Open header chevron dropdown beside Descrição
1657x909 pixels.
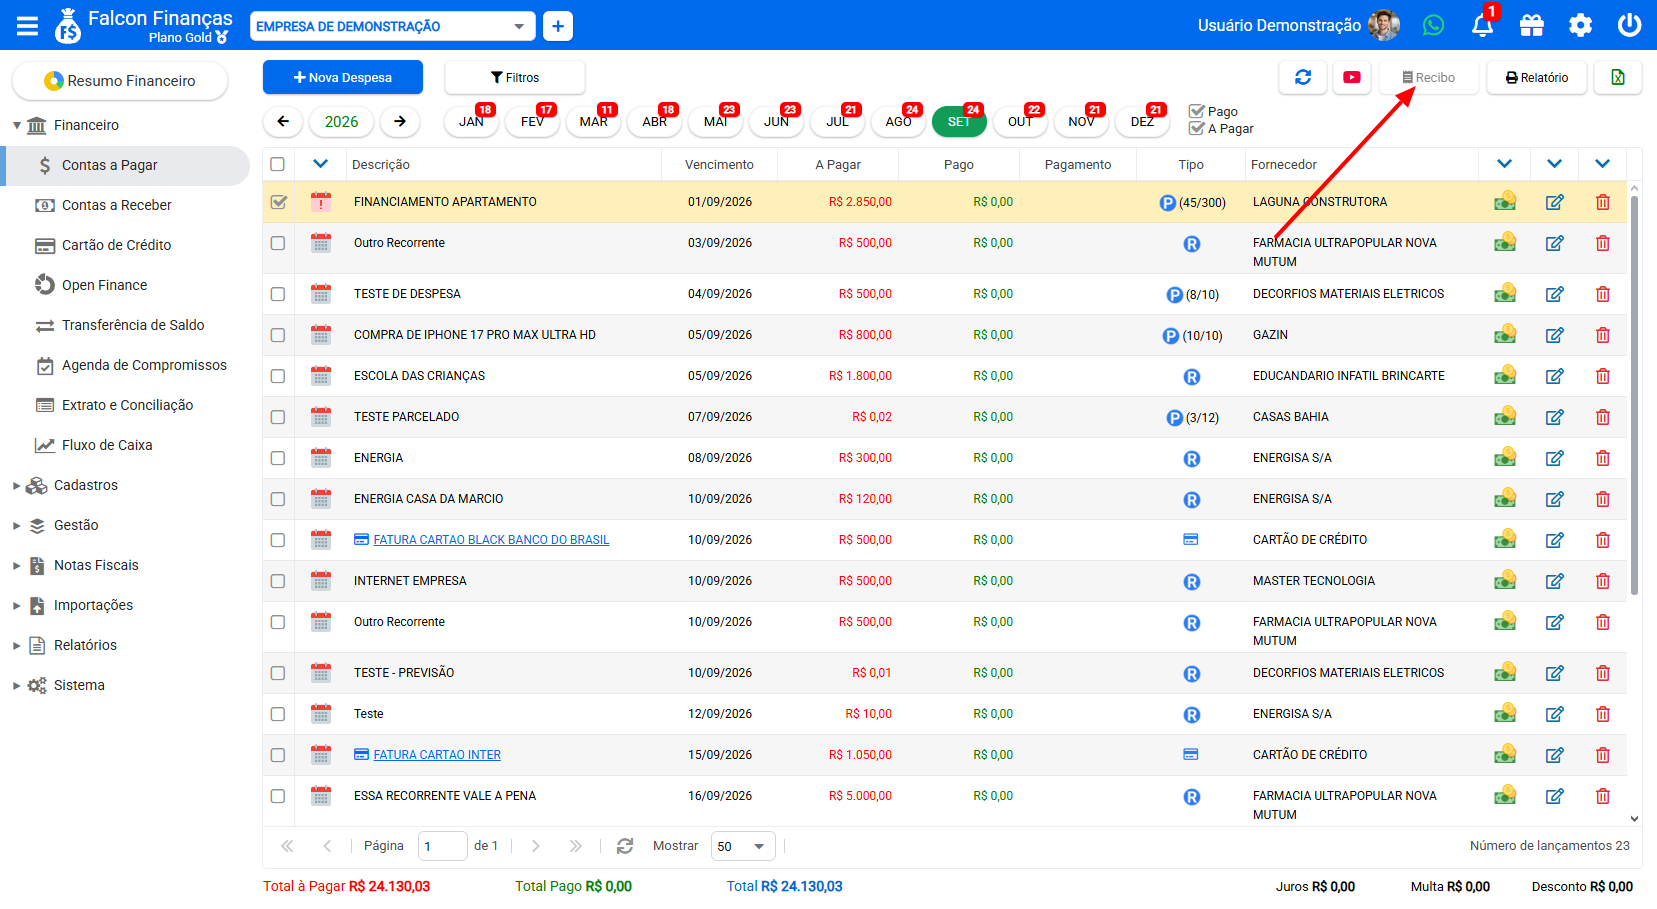click(x=321, y=164)
